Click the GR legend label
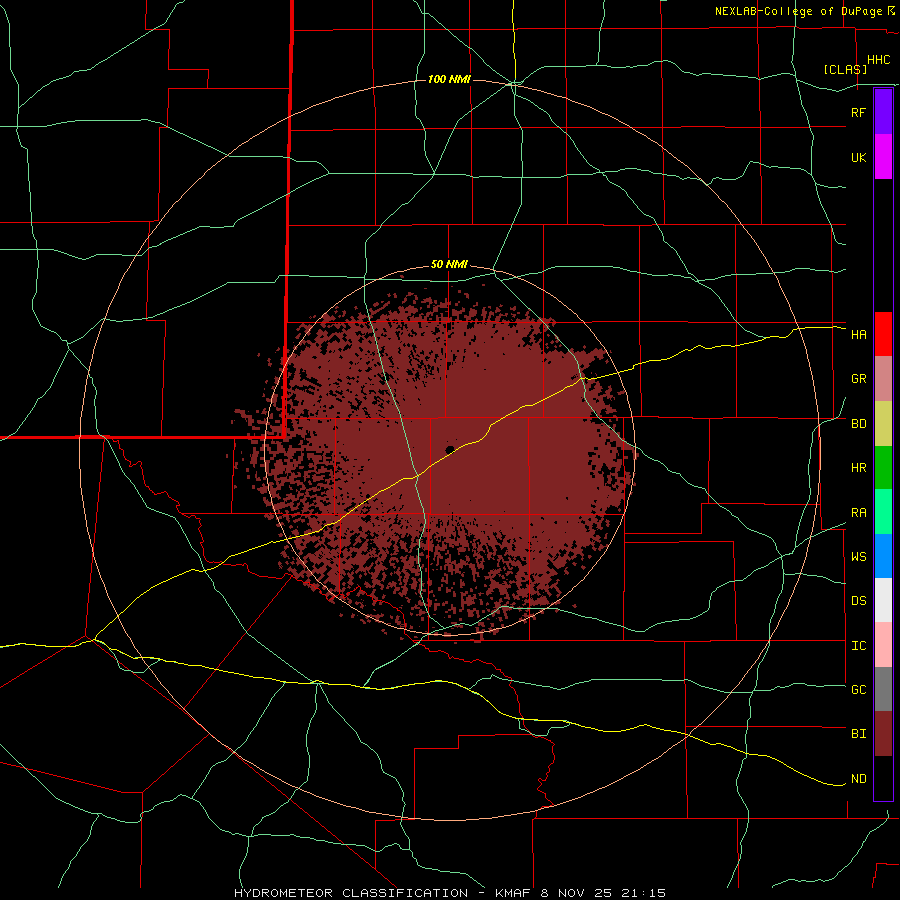Screen dimensions: 900x900 click(858, 379)
